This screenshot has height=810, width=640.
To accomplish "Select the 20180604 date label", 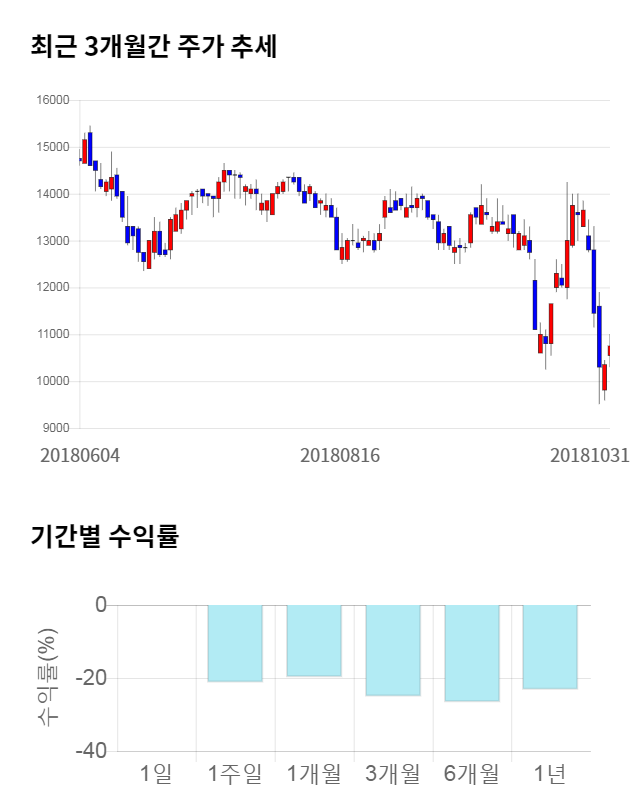I will [x=80, y=455].
